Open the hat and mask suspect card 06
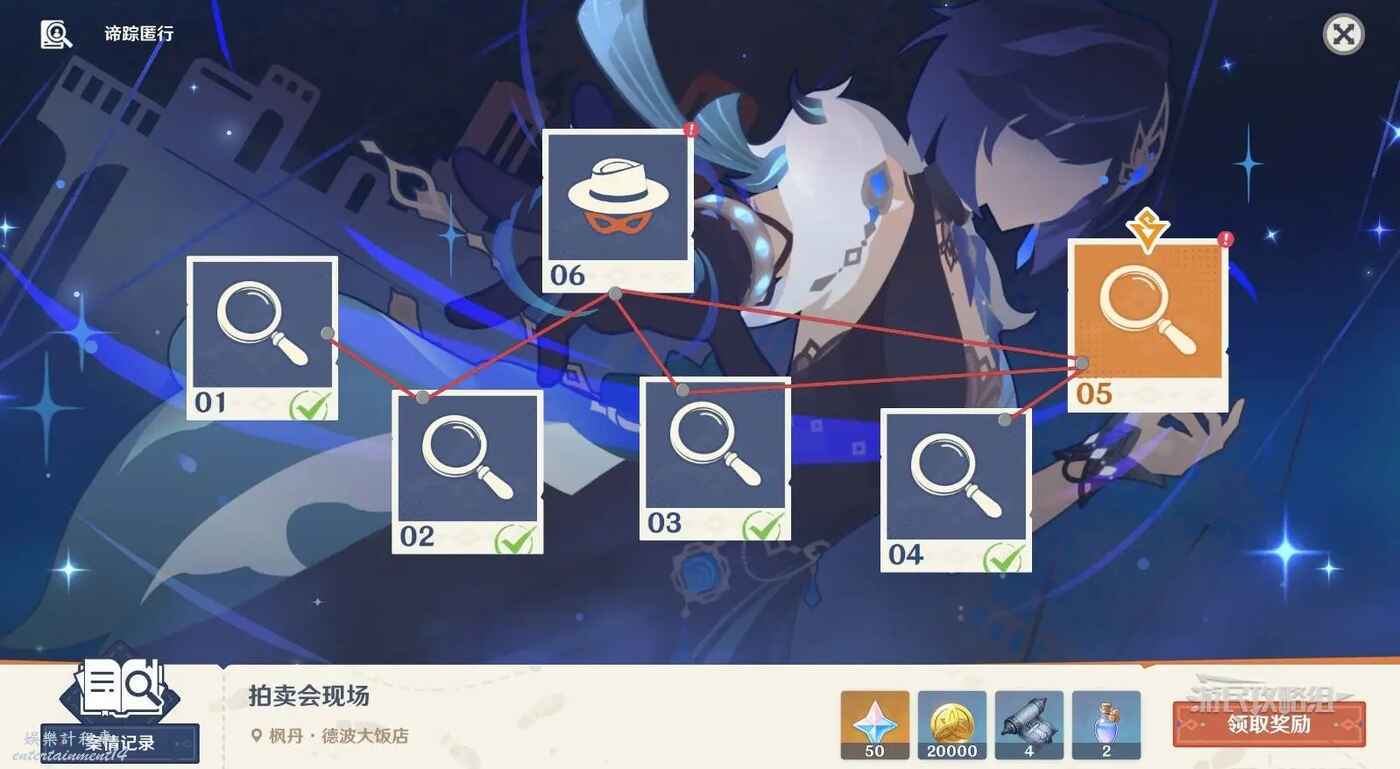Screen dimensions: 1400x769 point(618,211)
